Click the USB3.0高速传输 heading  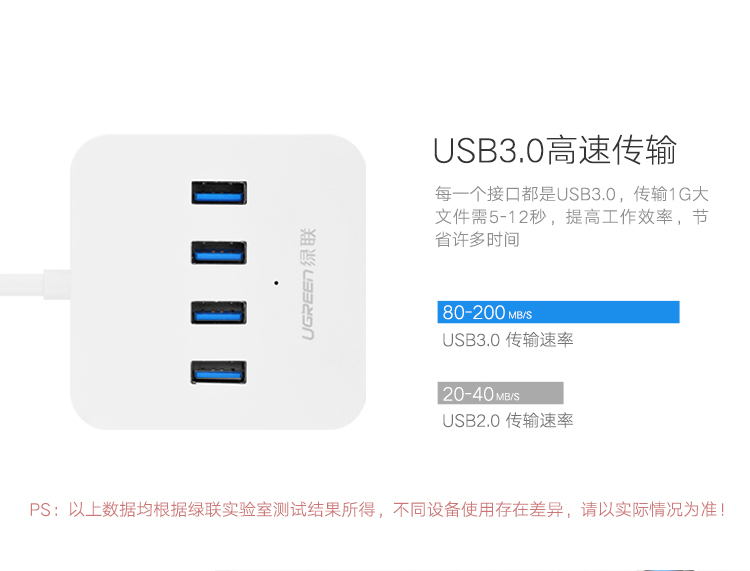point(555,150)
